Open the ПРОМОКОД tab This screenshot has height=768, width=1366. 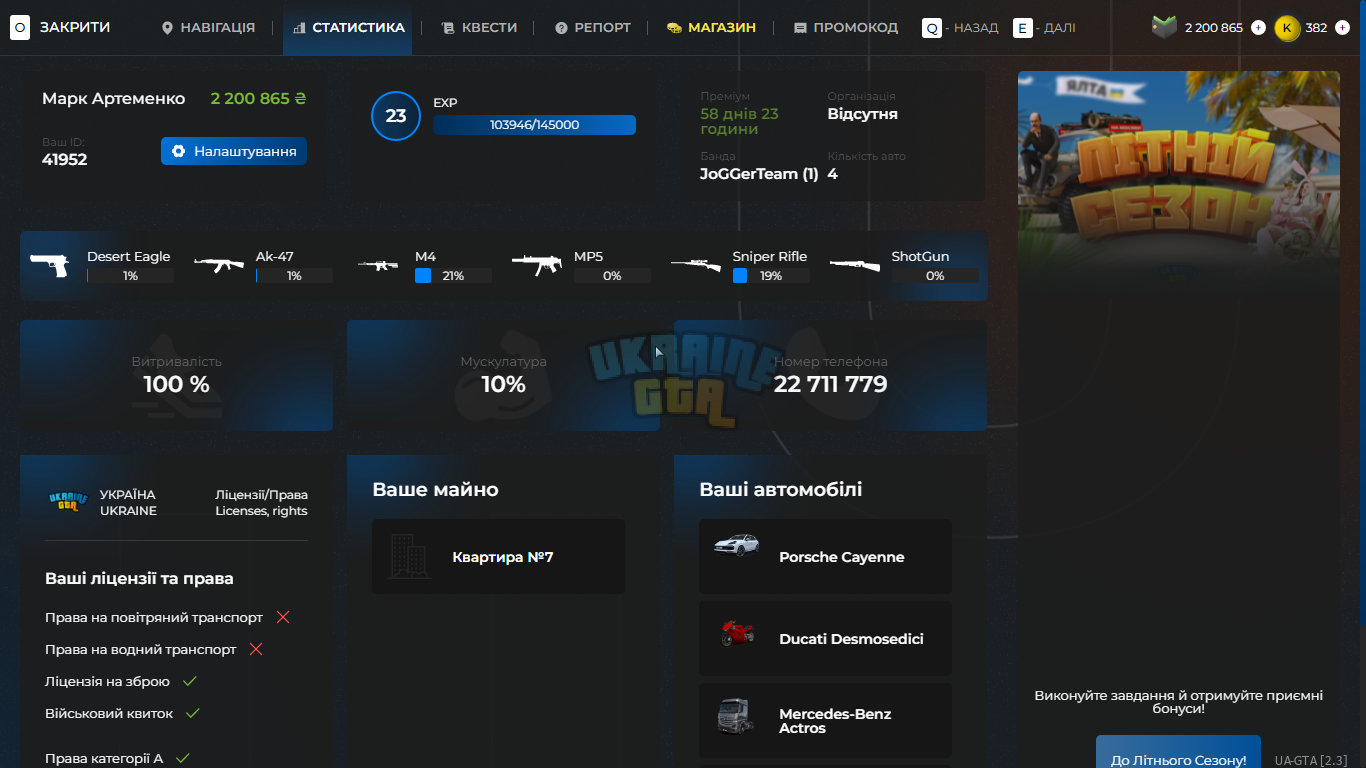click(x=846, y=28)
